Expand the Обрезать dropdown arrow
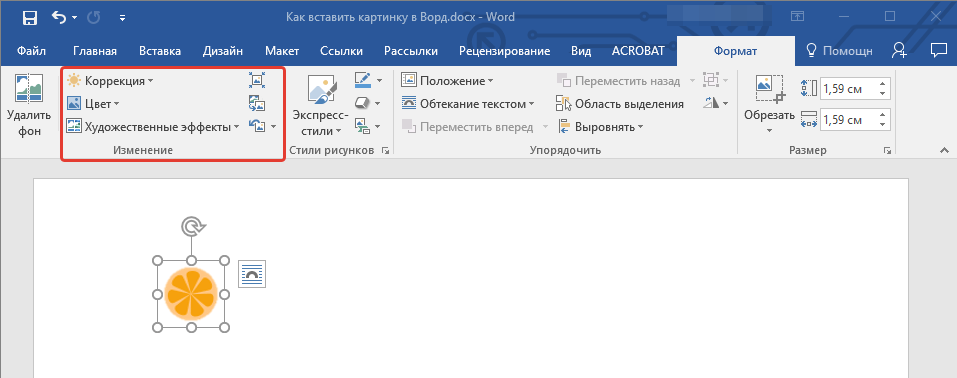 click(x=769, y=130)
